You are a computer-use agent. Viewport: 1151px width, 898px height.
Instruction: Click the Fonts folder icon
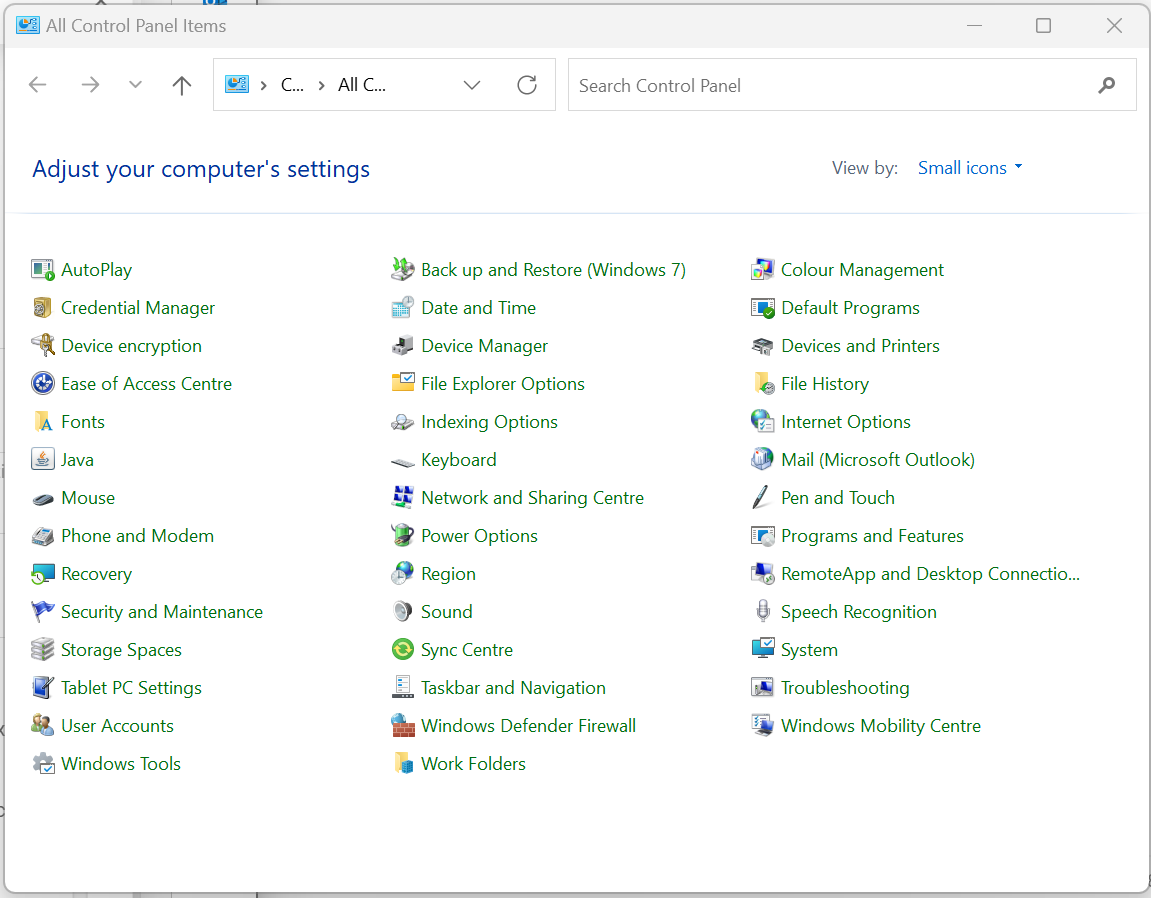point(43,422)
